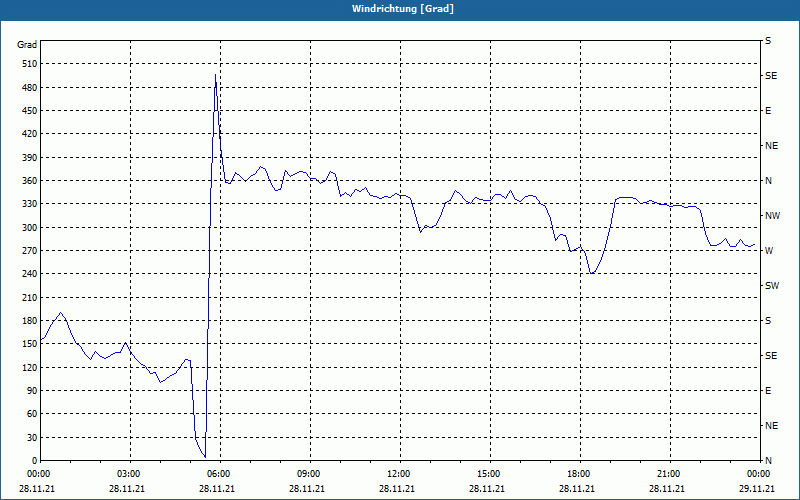Viewport: 800px width, 500px height.
Task: Select the 28.11.21 date under 12:00
Action: tap(397, 488)
